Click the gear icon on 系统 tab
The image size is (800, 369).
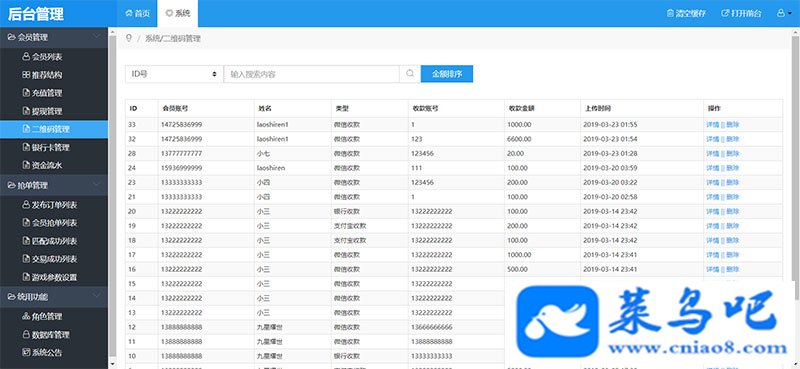click(x=169, y=13)
